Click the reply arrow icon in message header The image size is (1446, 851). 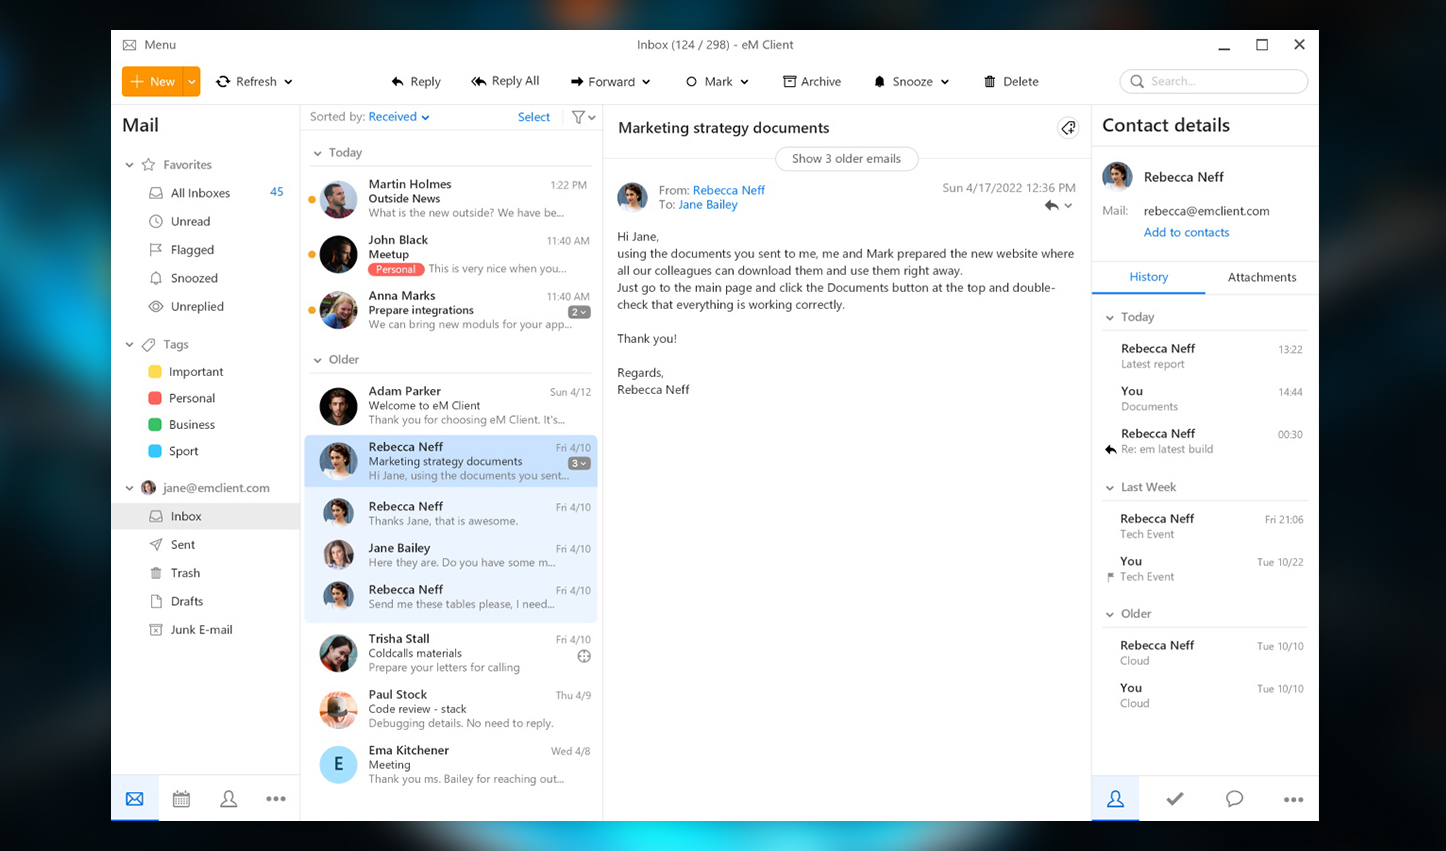coord(1051,205)
